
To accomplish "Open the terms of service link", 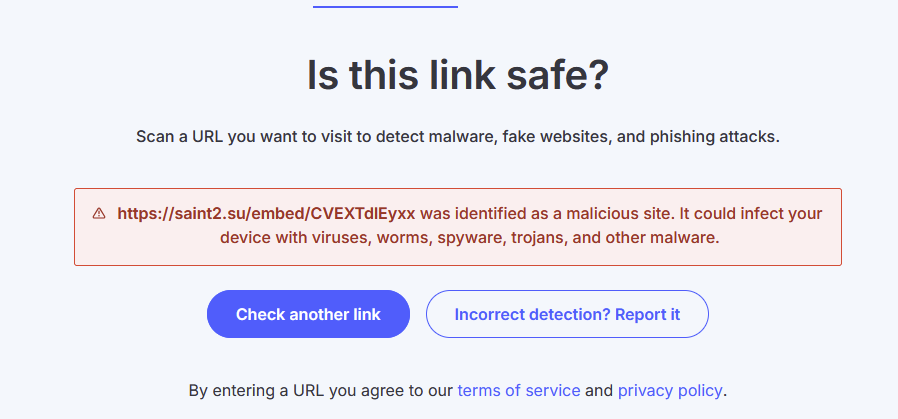I will (x=519, y=391).
